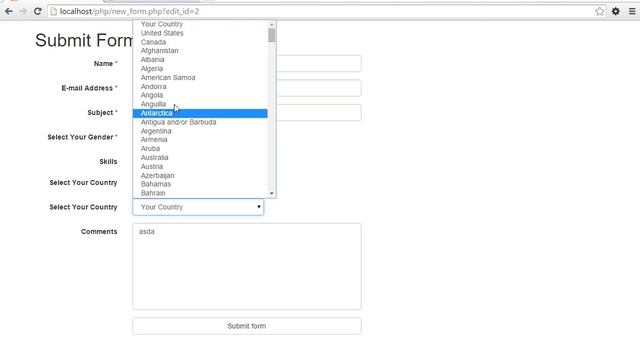The image size is (640, 360).
Task: Select Armenia option
Action: 200,140
